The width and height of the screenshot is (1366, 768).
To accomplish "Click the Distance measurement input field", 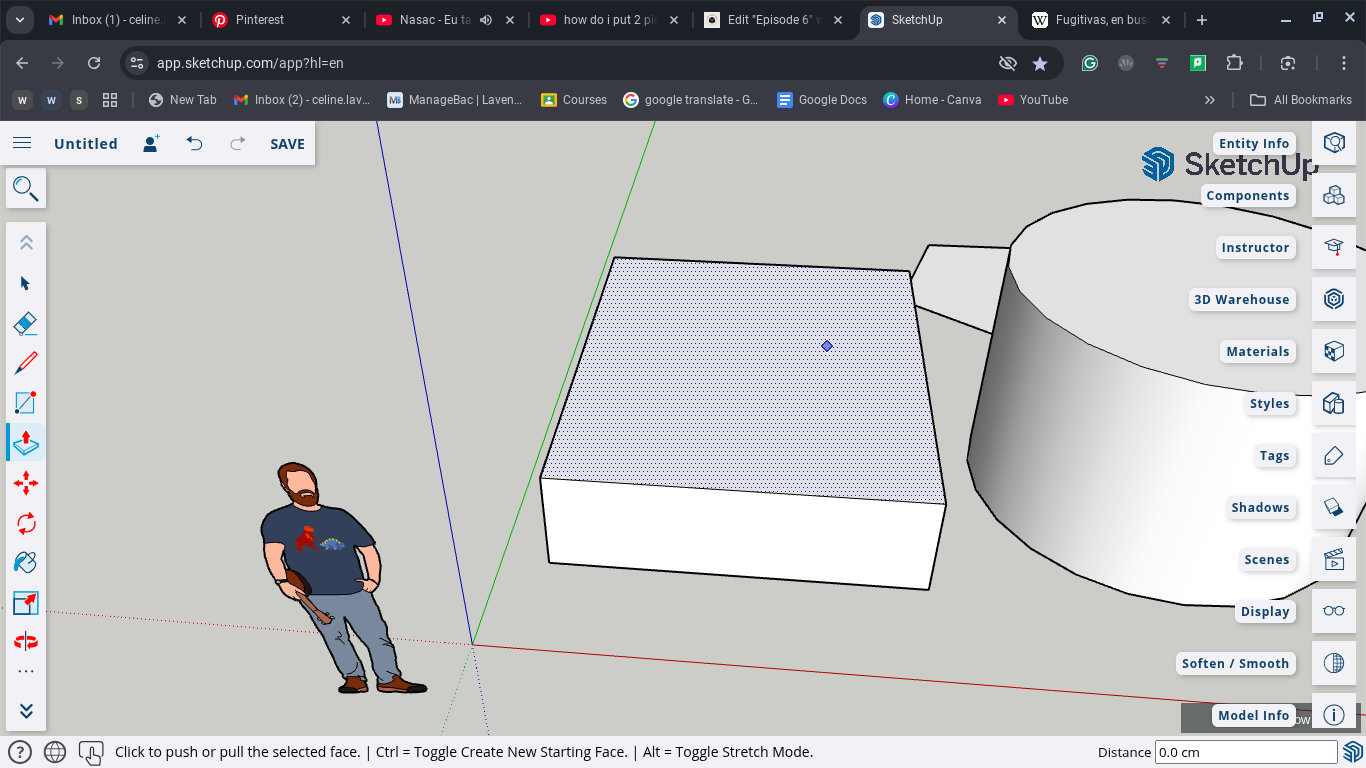I will pyautogui.click(x=1245, y=752).
